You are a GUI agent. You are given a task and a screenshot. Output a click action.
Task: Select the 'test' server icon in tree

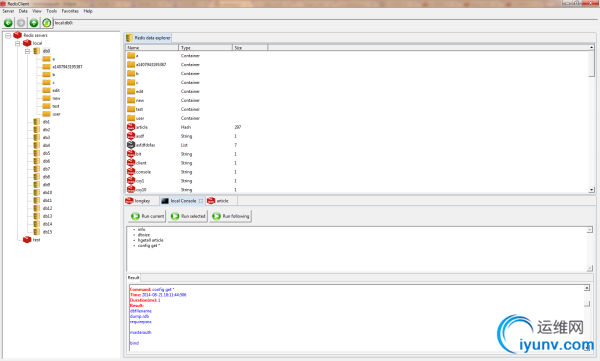pyautogui.click(x=27, y=240)
